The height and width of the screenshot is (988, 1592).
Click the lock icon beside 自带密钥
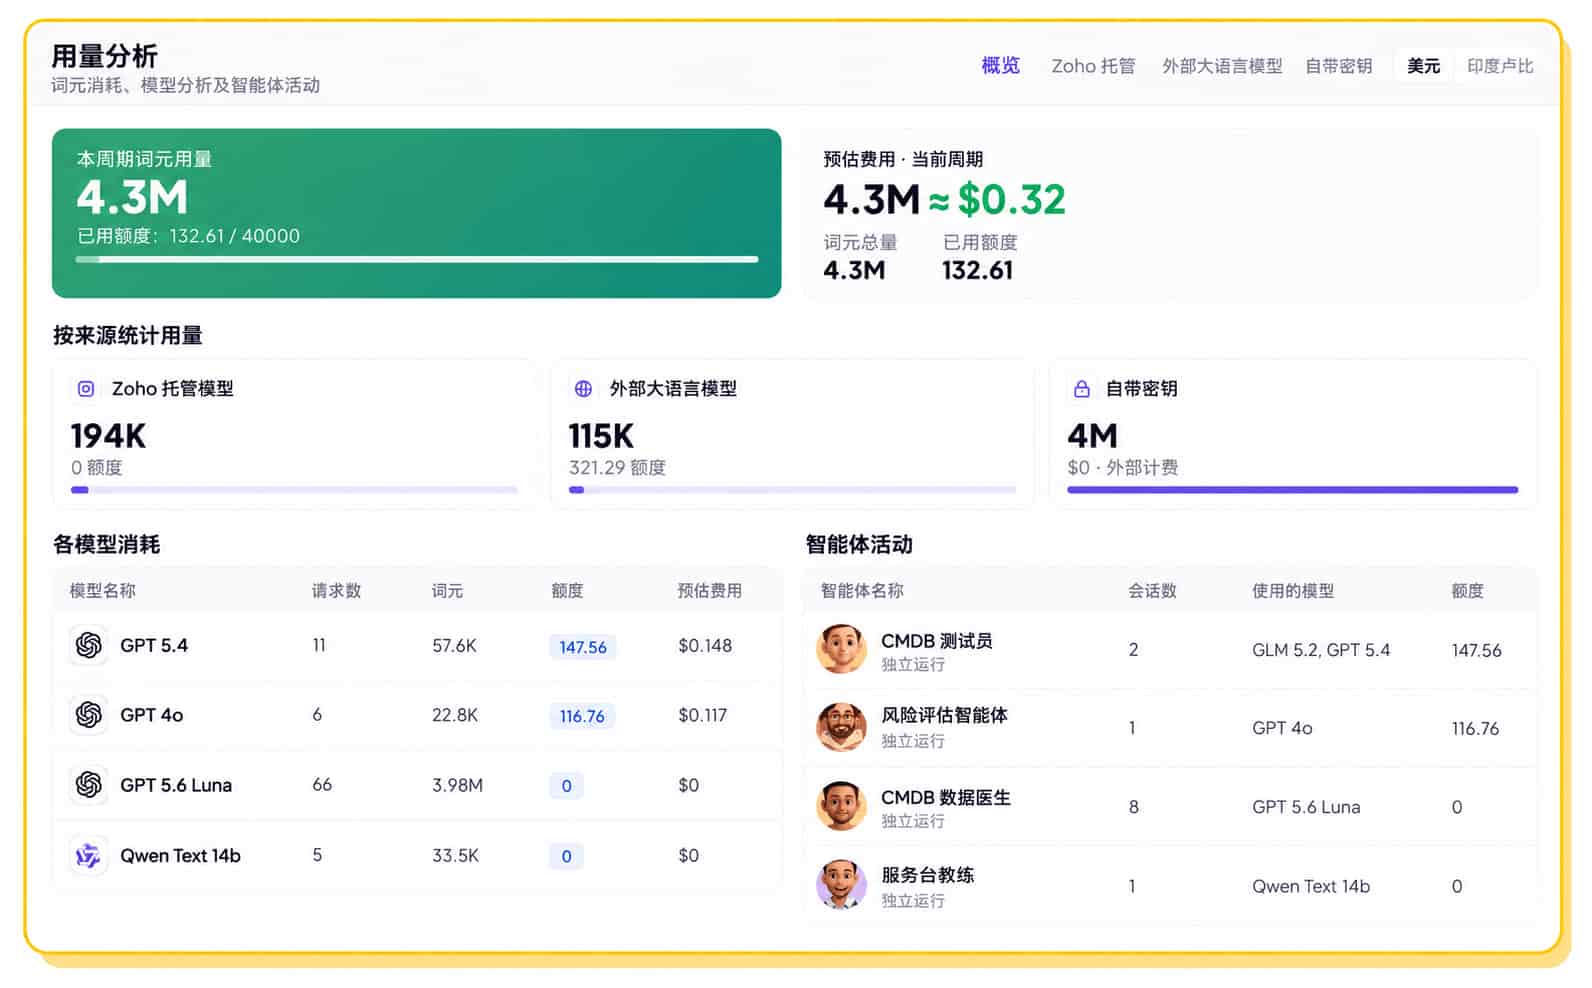click(x=1081, y=389)
